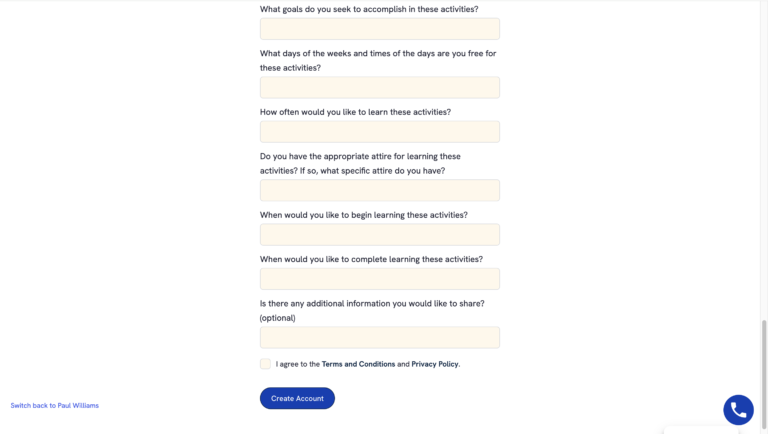
Task: Focus the goals to accomplish input field
Action: point(380,29)
